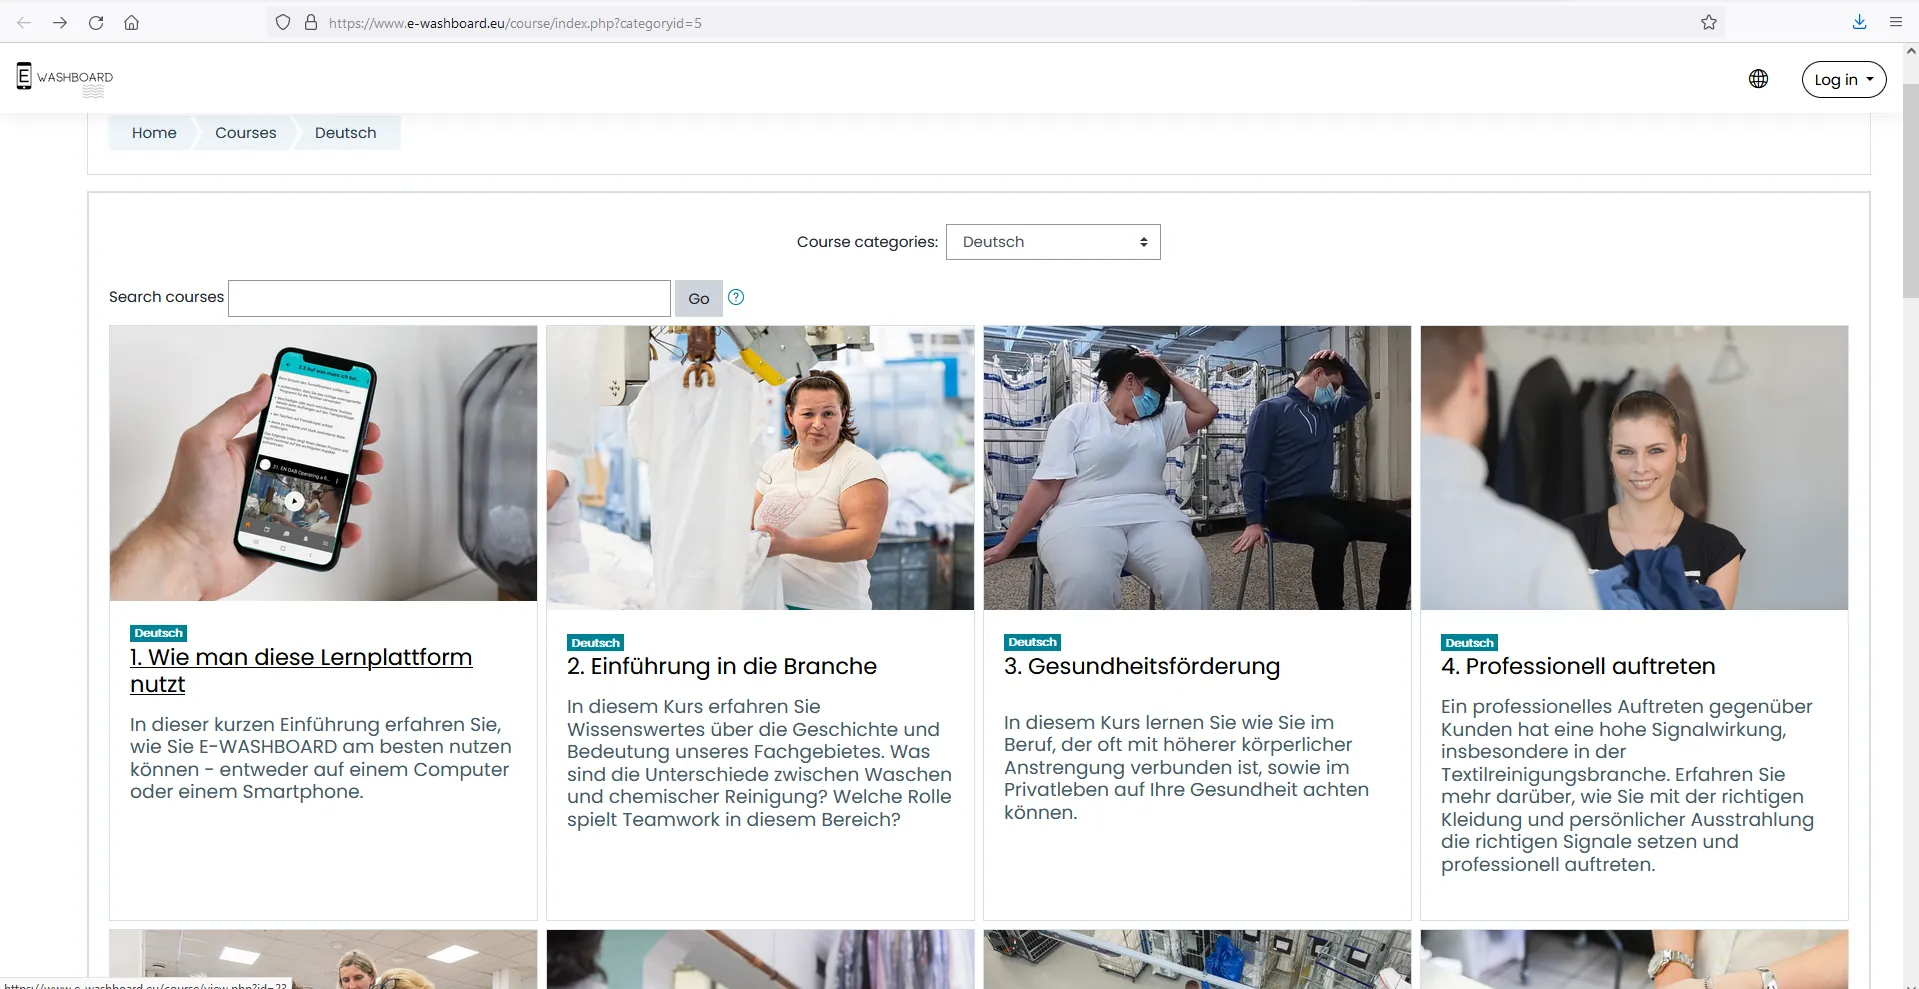The height and width of the screenshot is (989, 1919).
Task: View site info via padlock icon
Action: click(x=311, y=23)
